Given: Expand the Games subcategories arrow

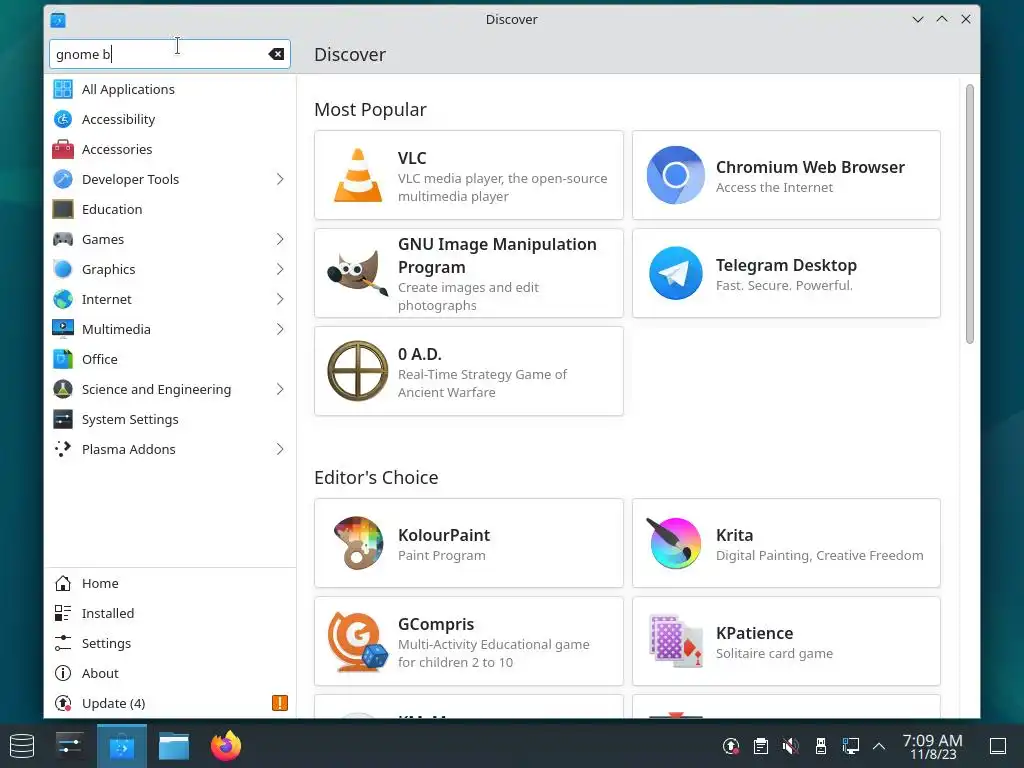Looking at the screenshot, I should (x=280, y=240).
